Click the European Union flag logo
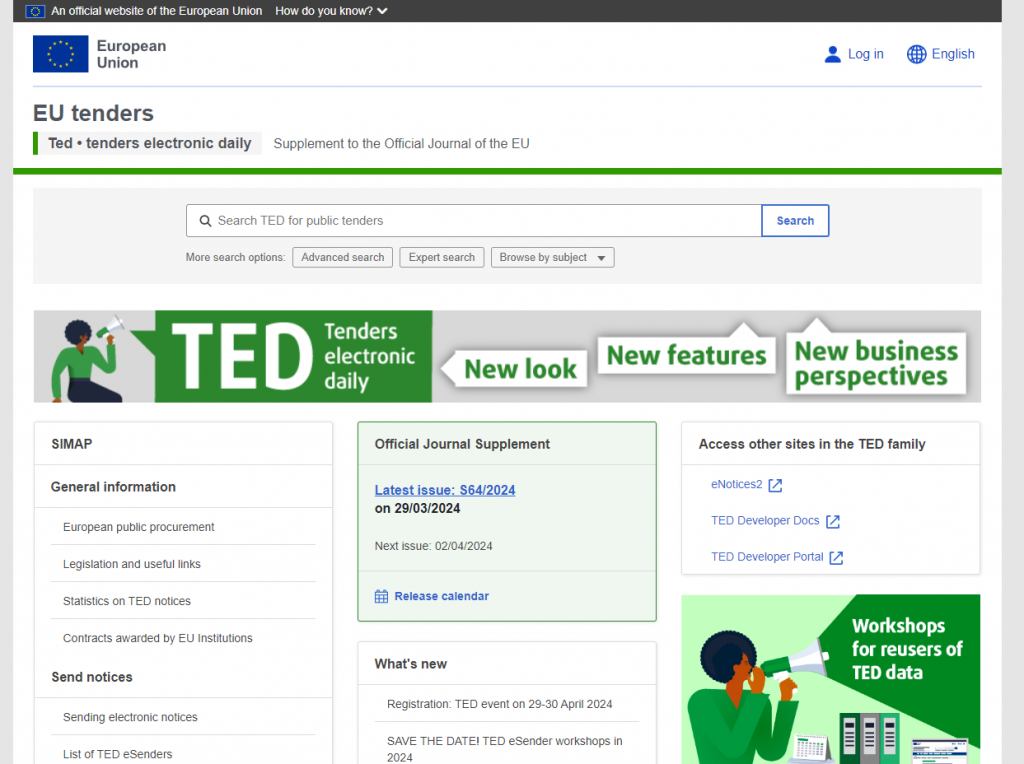This screenshot has height=764, width=1024. 61,54
